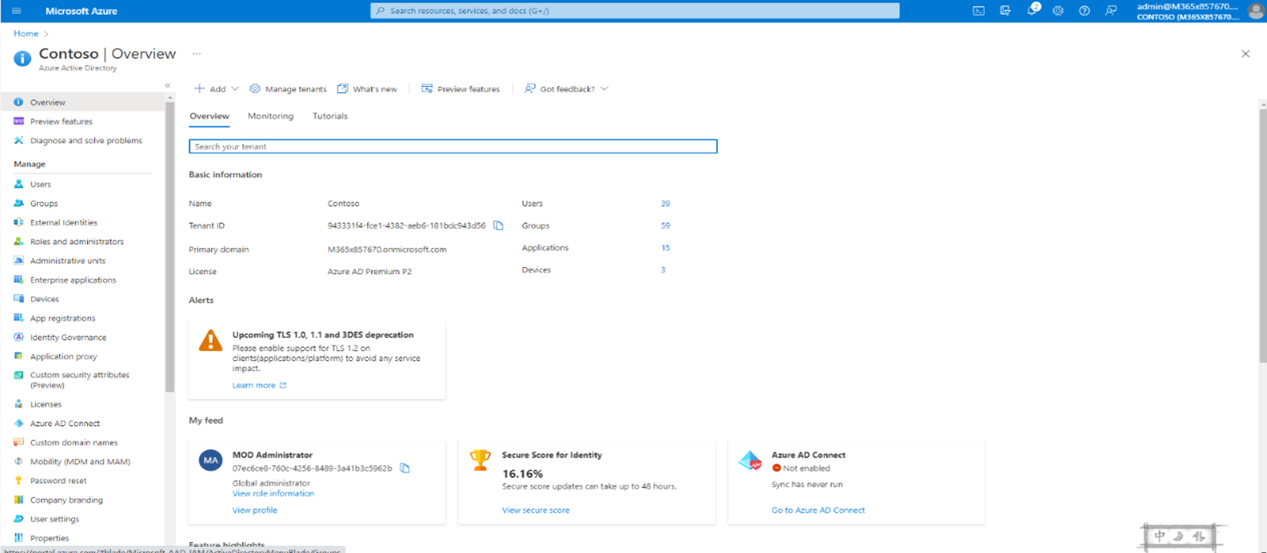Viewport: 1267px width, 553px height.
Task: Expand the Add dropdown in the toolbar
Action: click(216, 89)
